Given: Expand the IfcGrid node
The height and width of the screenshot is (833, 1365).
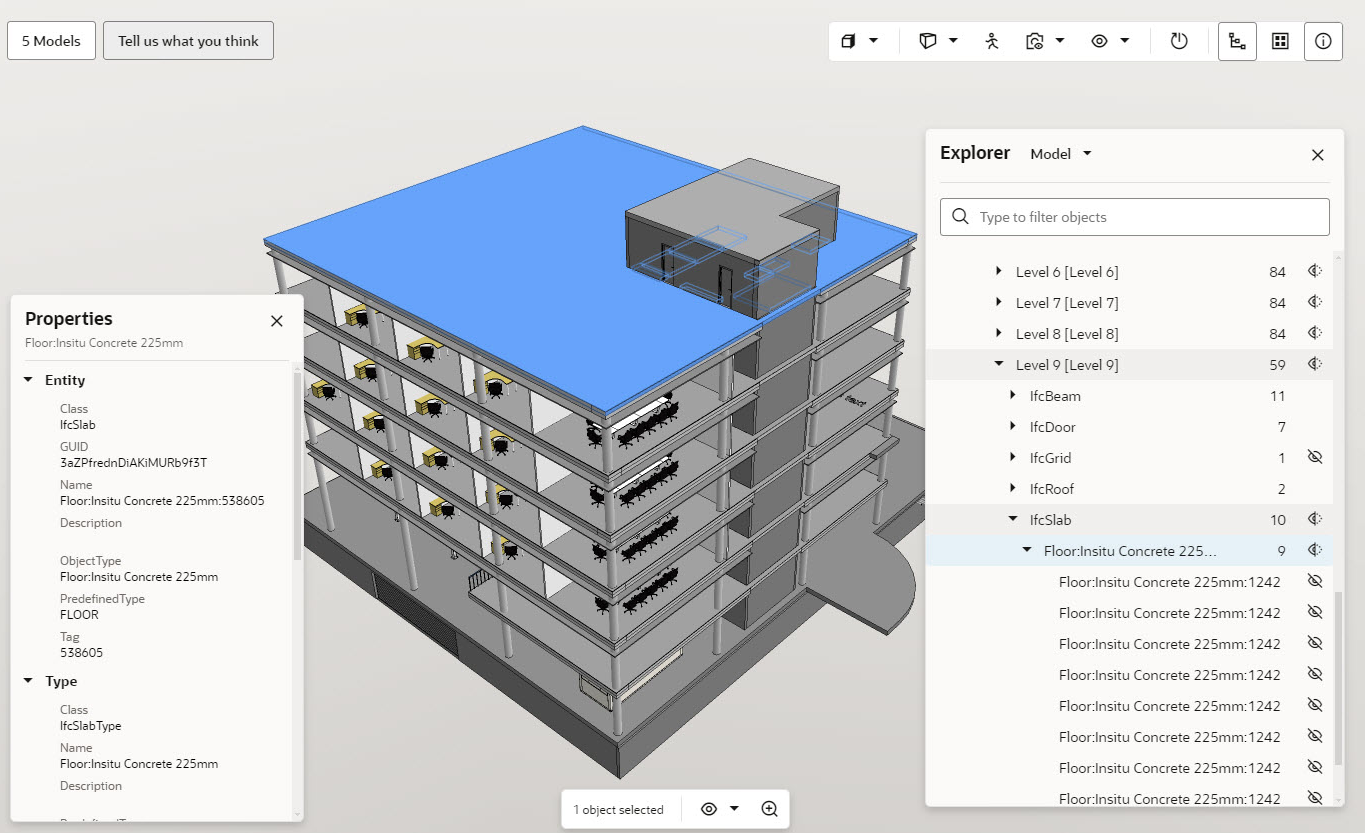Looking at the screenshot, I should (1013, 458).
